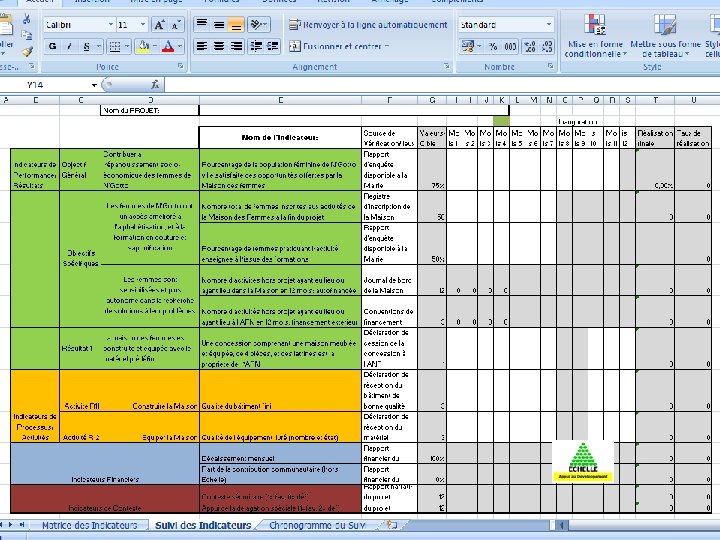This screenshot has width=720, height=540.
Task: Click the Name Box showing Y14
Action: tap(45, 85)
